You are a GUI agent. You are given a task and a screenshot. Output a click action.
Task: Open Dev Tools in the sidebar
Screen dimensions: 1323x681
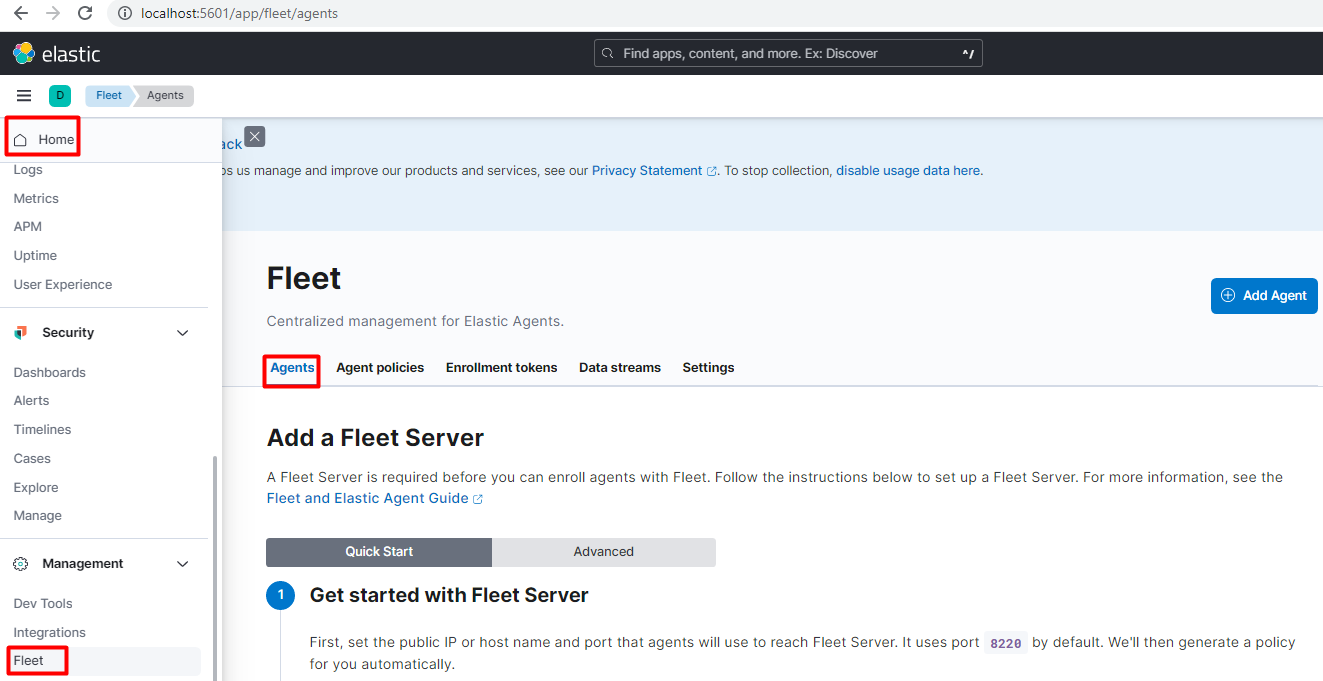click(43, 604)
